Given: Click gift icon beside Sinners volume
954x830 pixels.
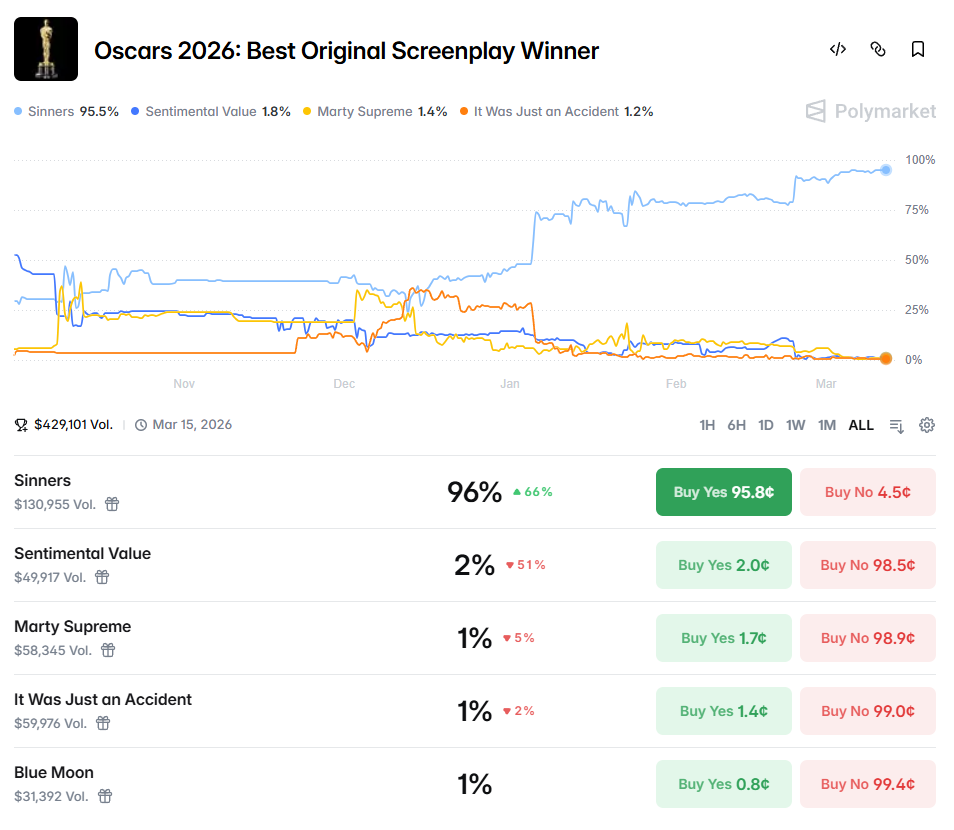Looking at the screenshot, I should pos(112,504).
